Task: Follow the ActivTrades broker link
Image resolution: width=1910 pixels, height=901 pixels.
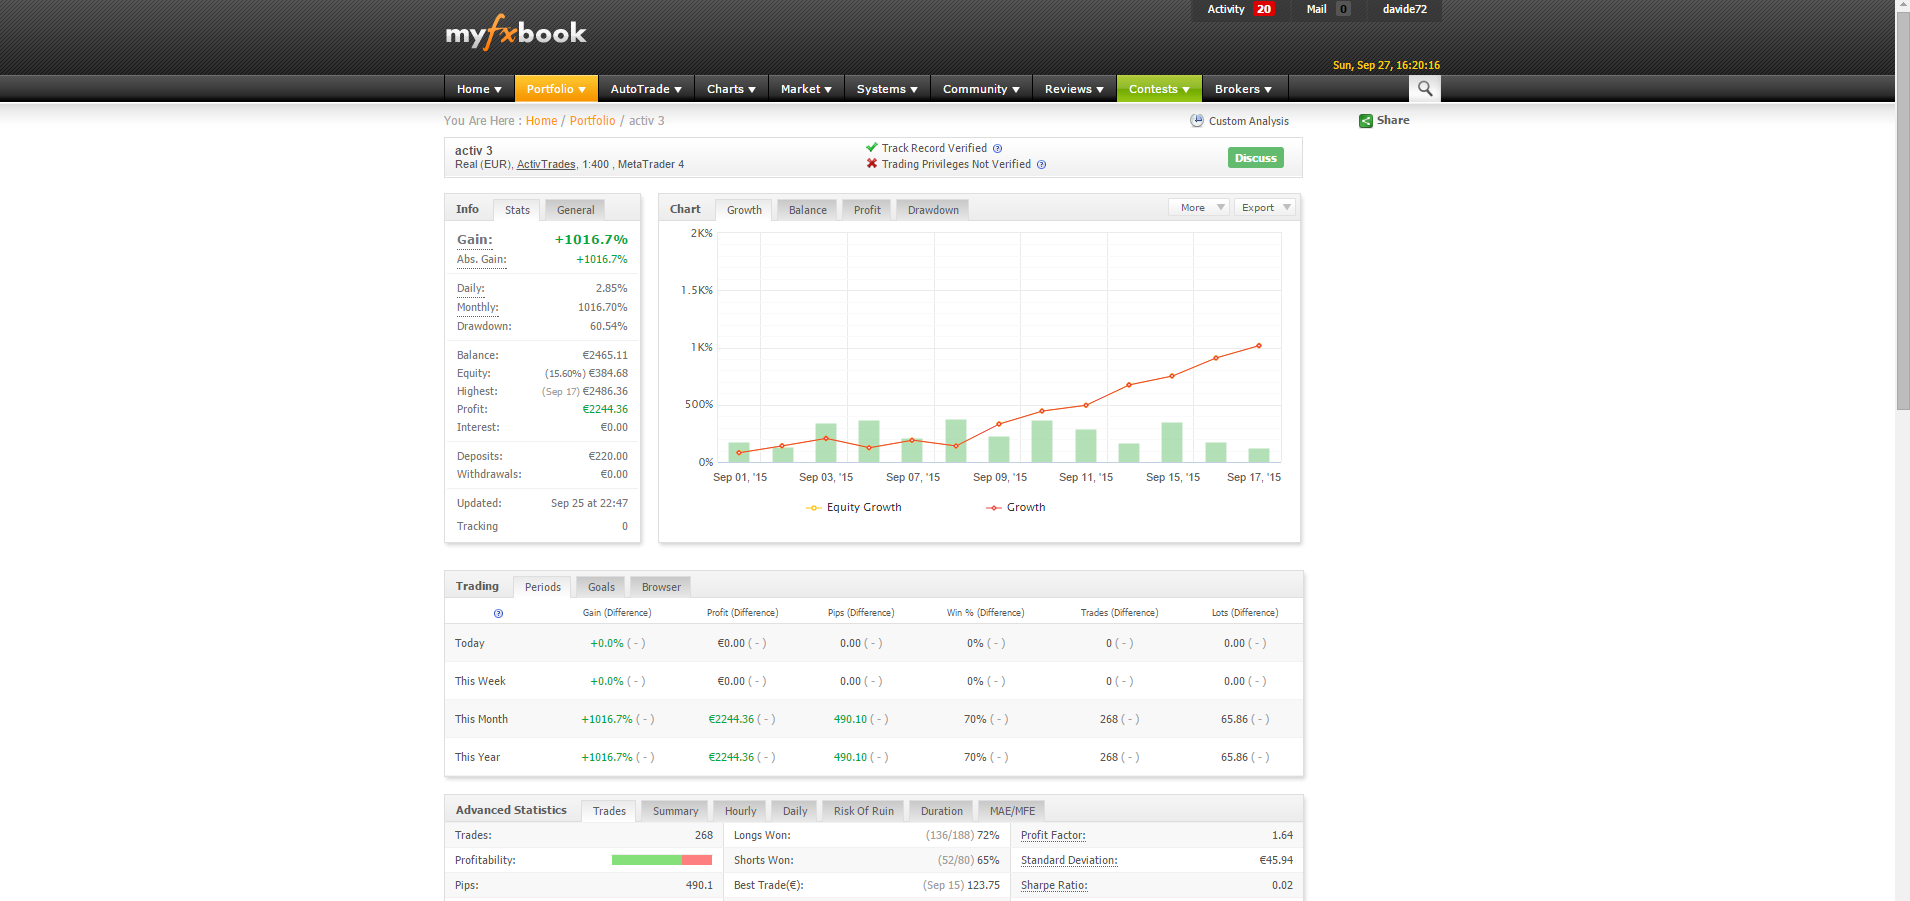Action: [546, 165]
